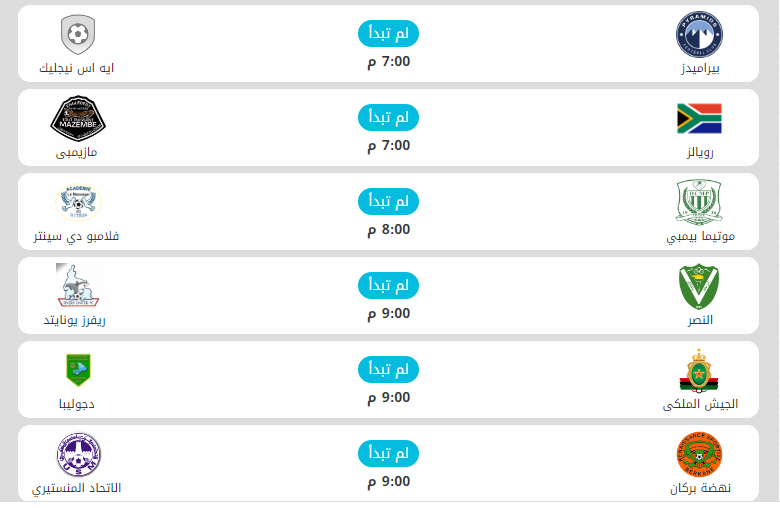Click the موتيما بيمبي green crest
The image size is (780, 508).
tap(699, 203)
